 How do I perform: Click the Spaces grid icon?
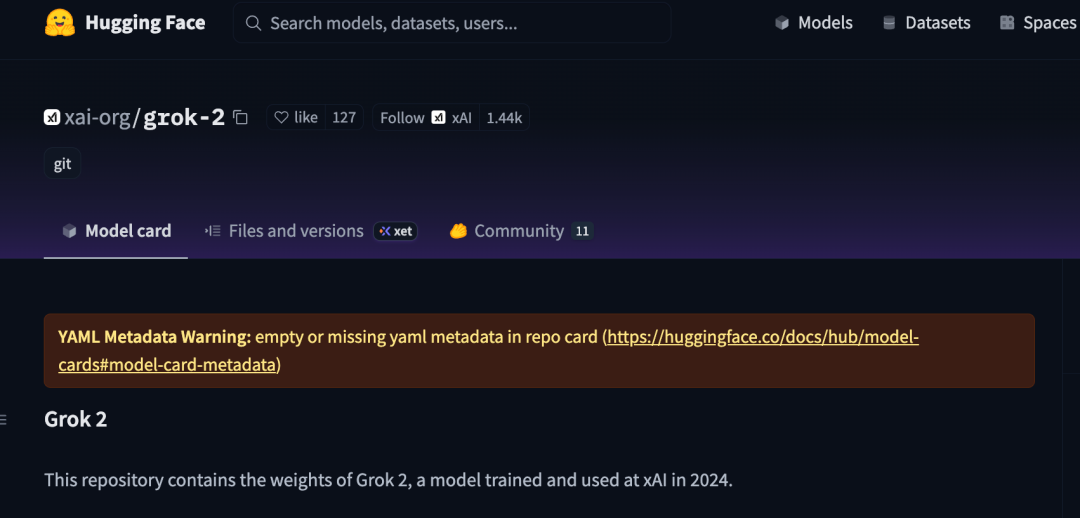click(1007, 23)
